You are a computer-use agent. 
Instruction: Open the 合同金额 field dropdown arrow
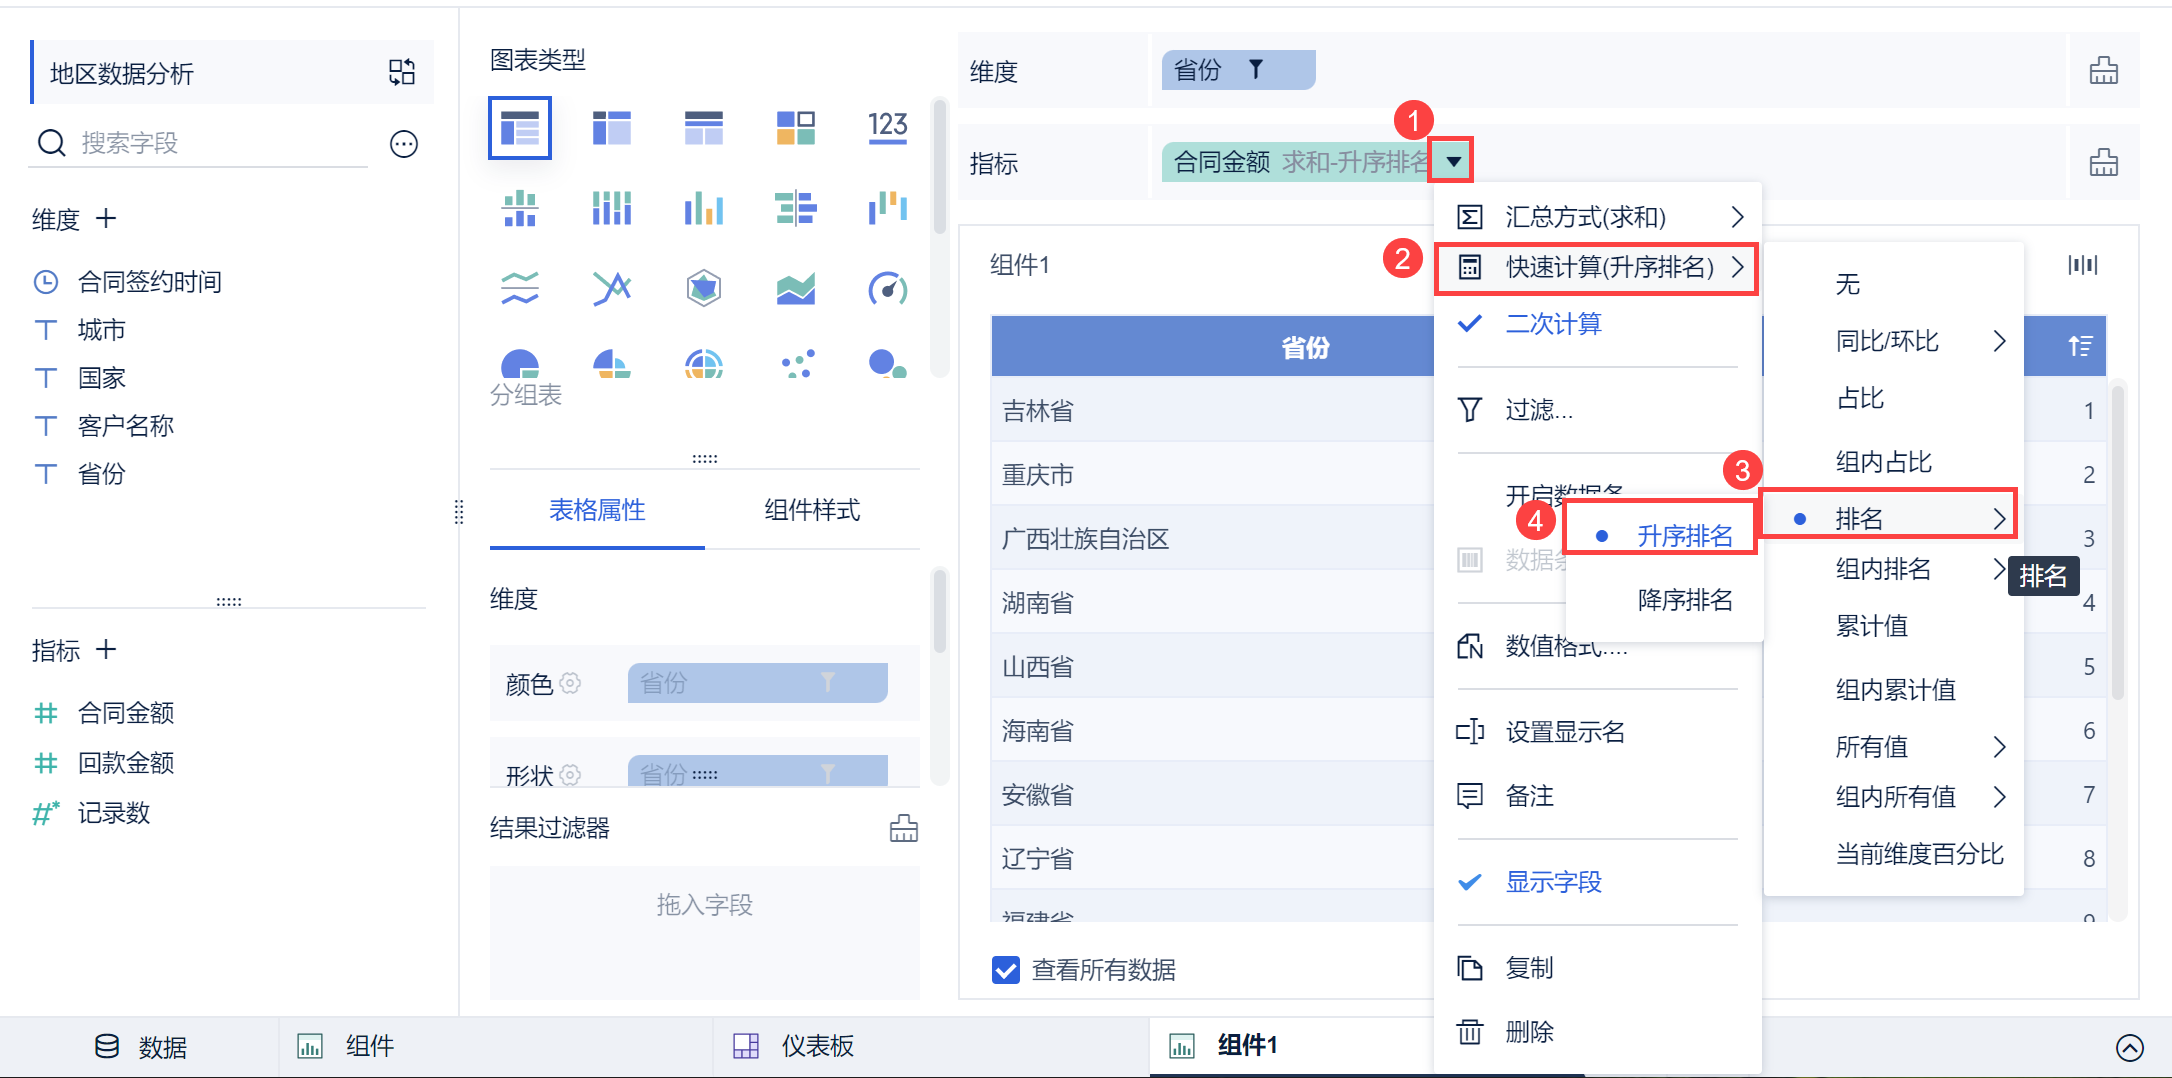(1453, 161)
